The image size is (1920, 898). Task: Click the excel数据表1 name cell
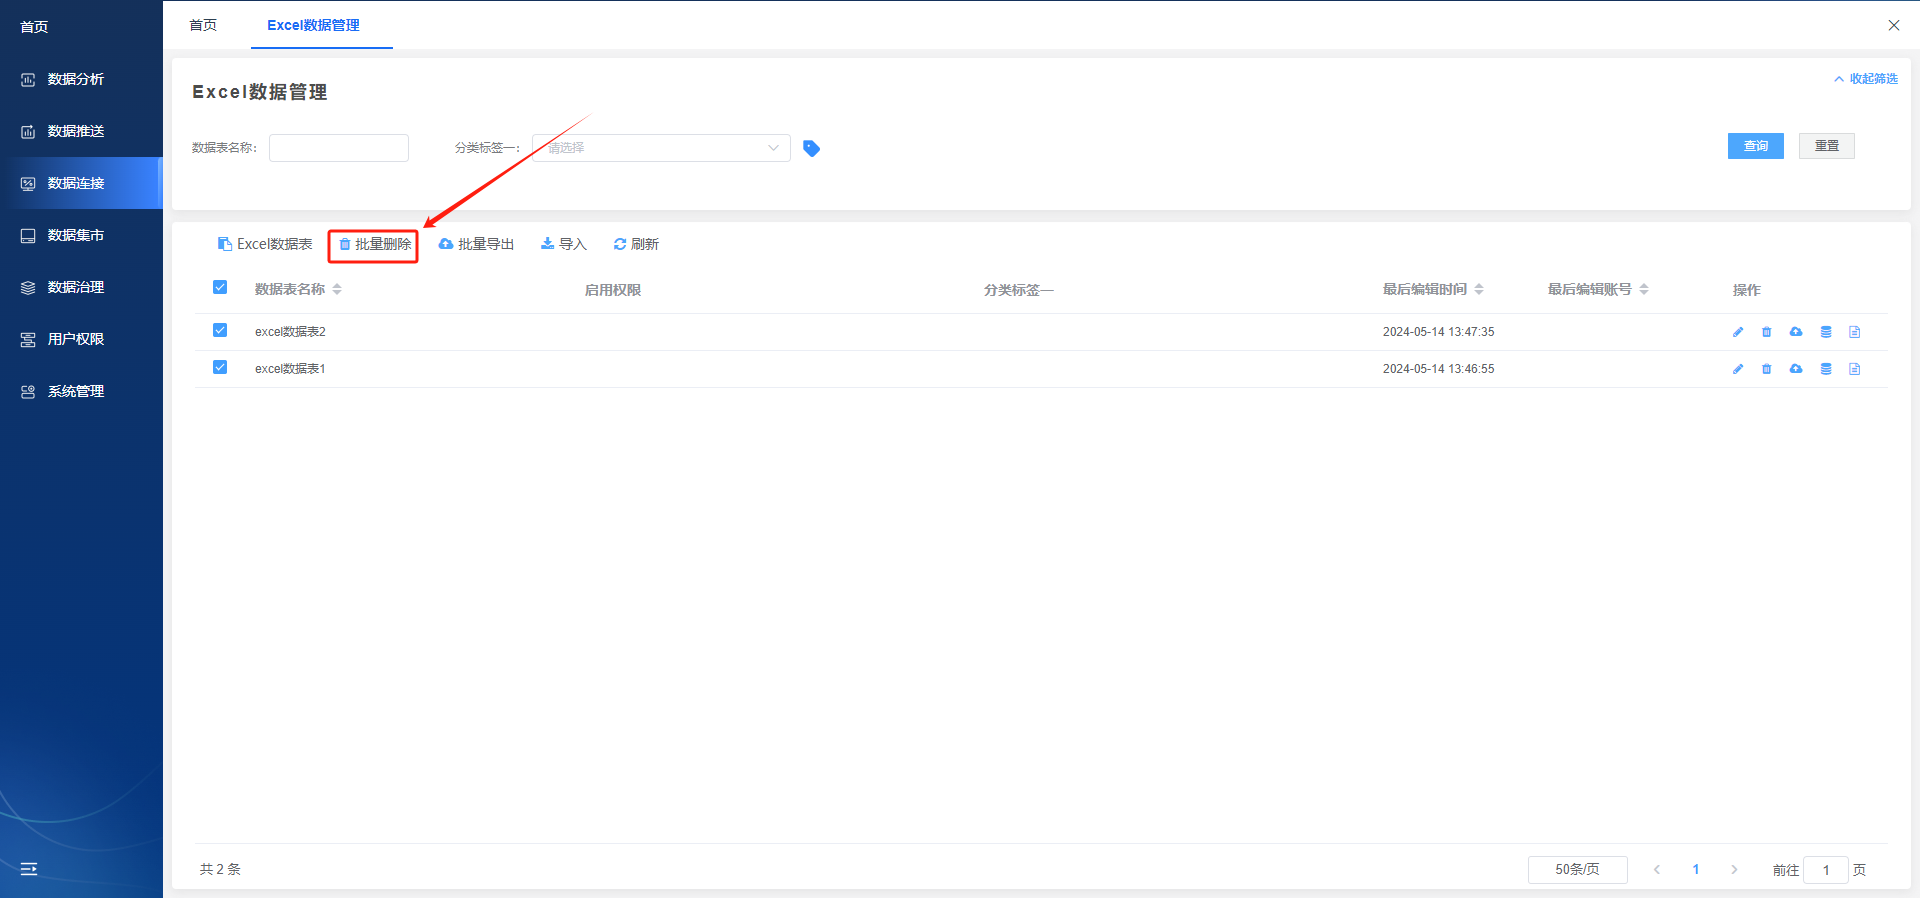point(290,369)
